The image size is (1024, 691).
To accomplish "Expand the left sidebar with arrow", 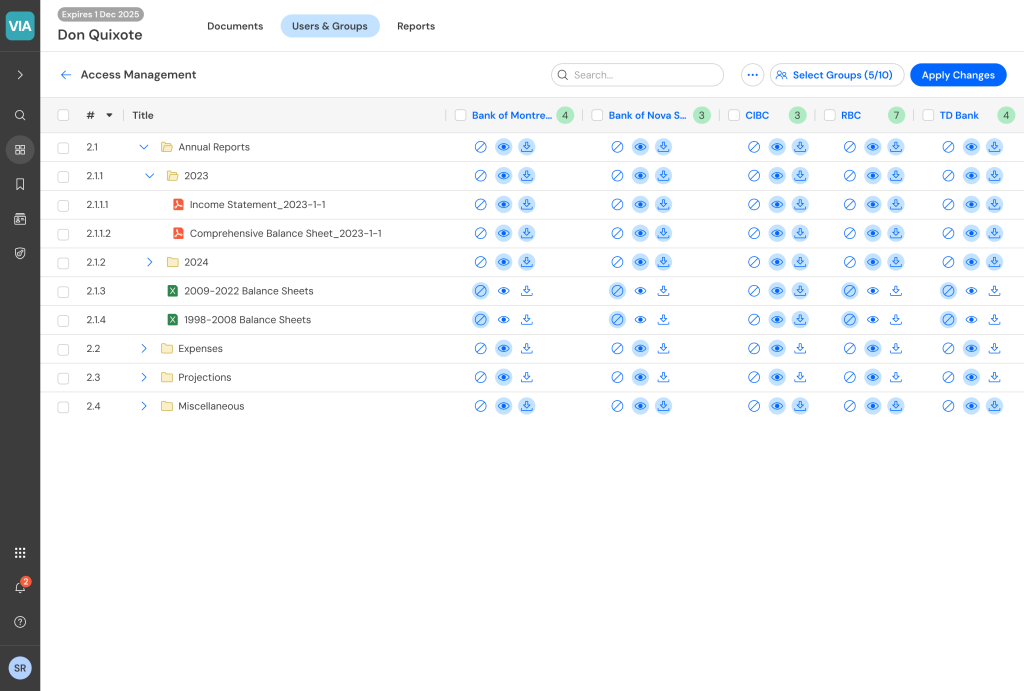I will (x=20, y=75).
